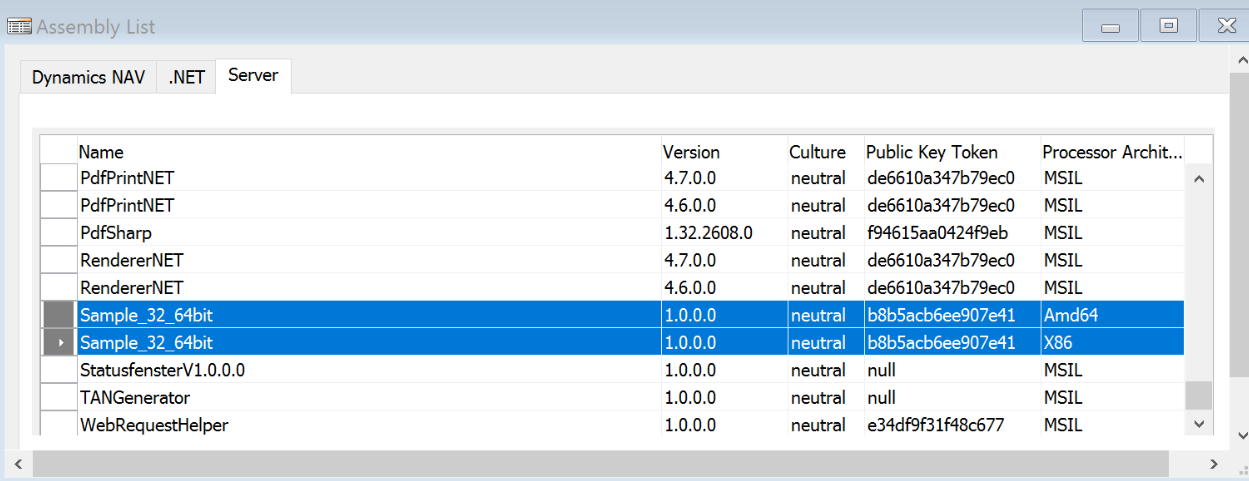Image resolution: width=1249 pixels, height=481 pixels.
Task: Minimize the Assembly List window
Action: [x=1110, y=26]
